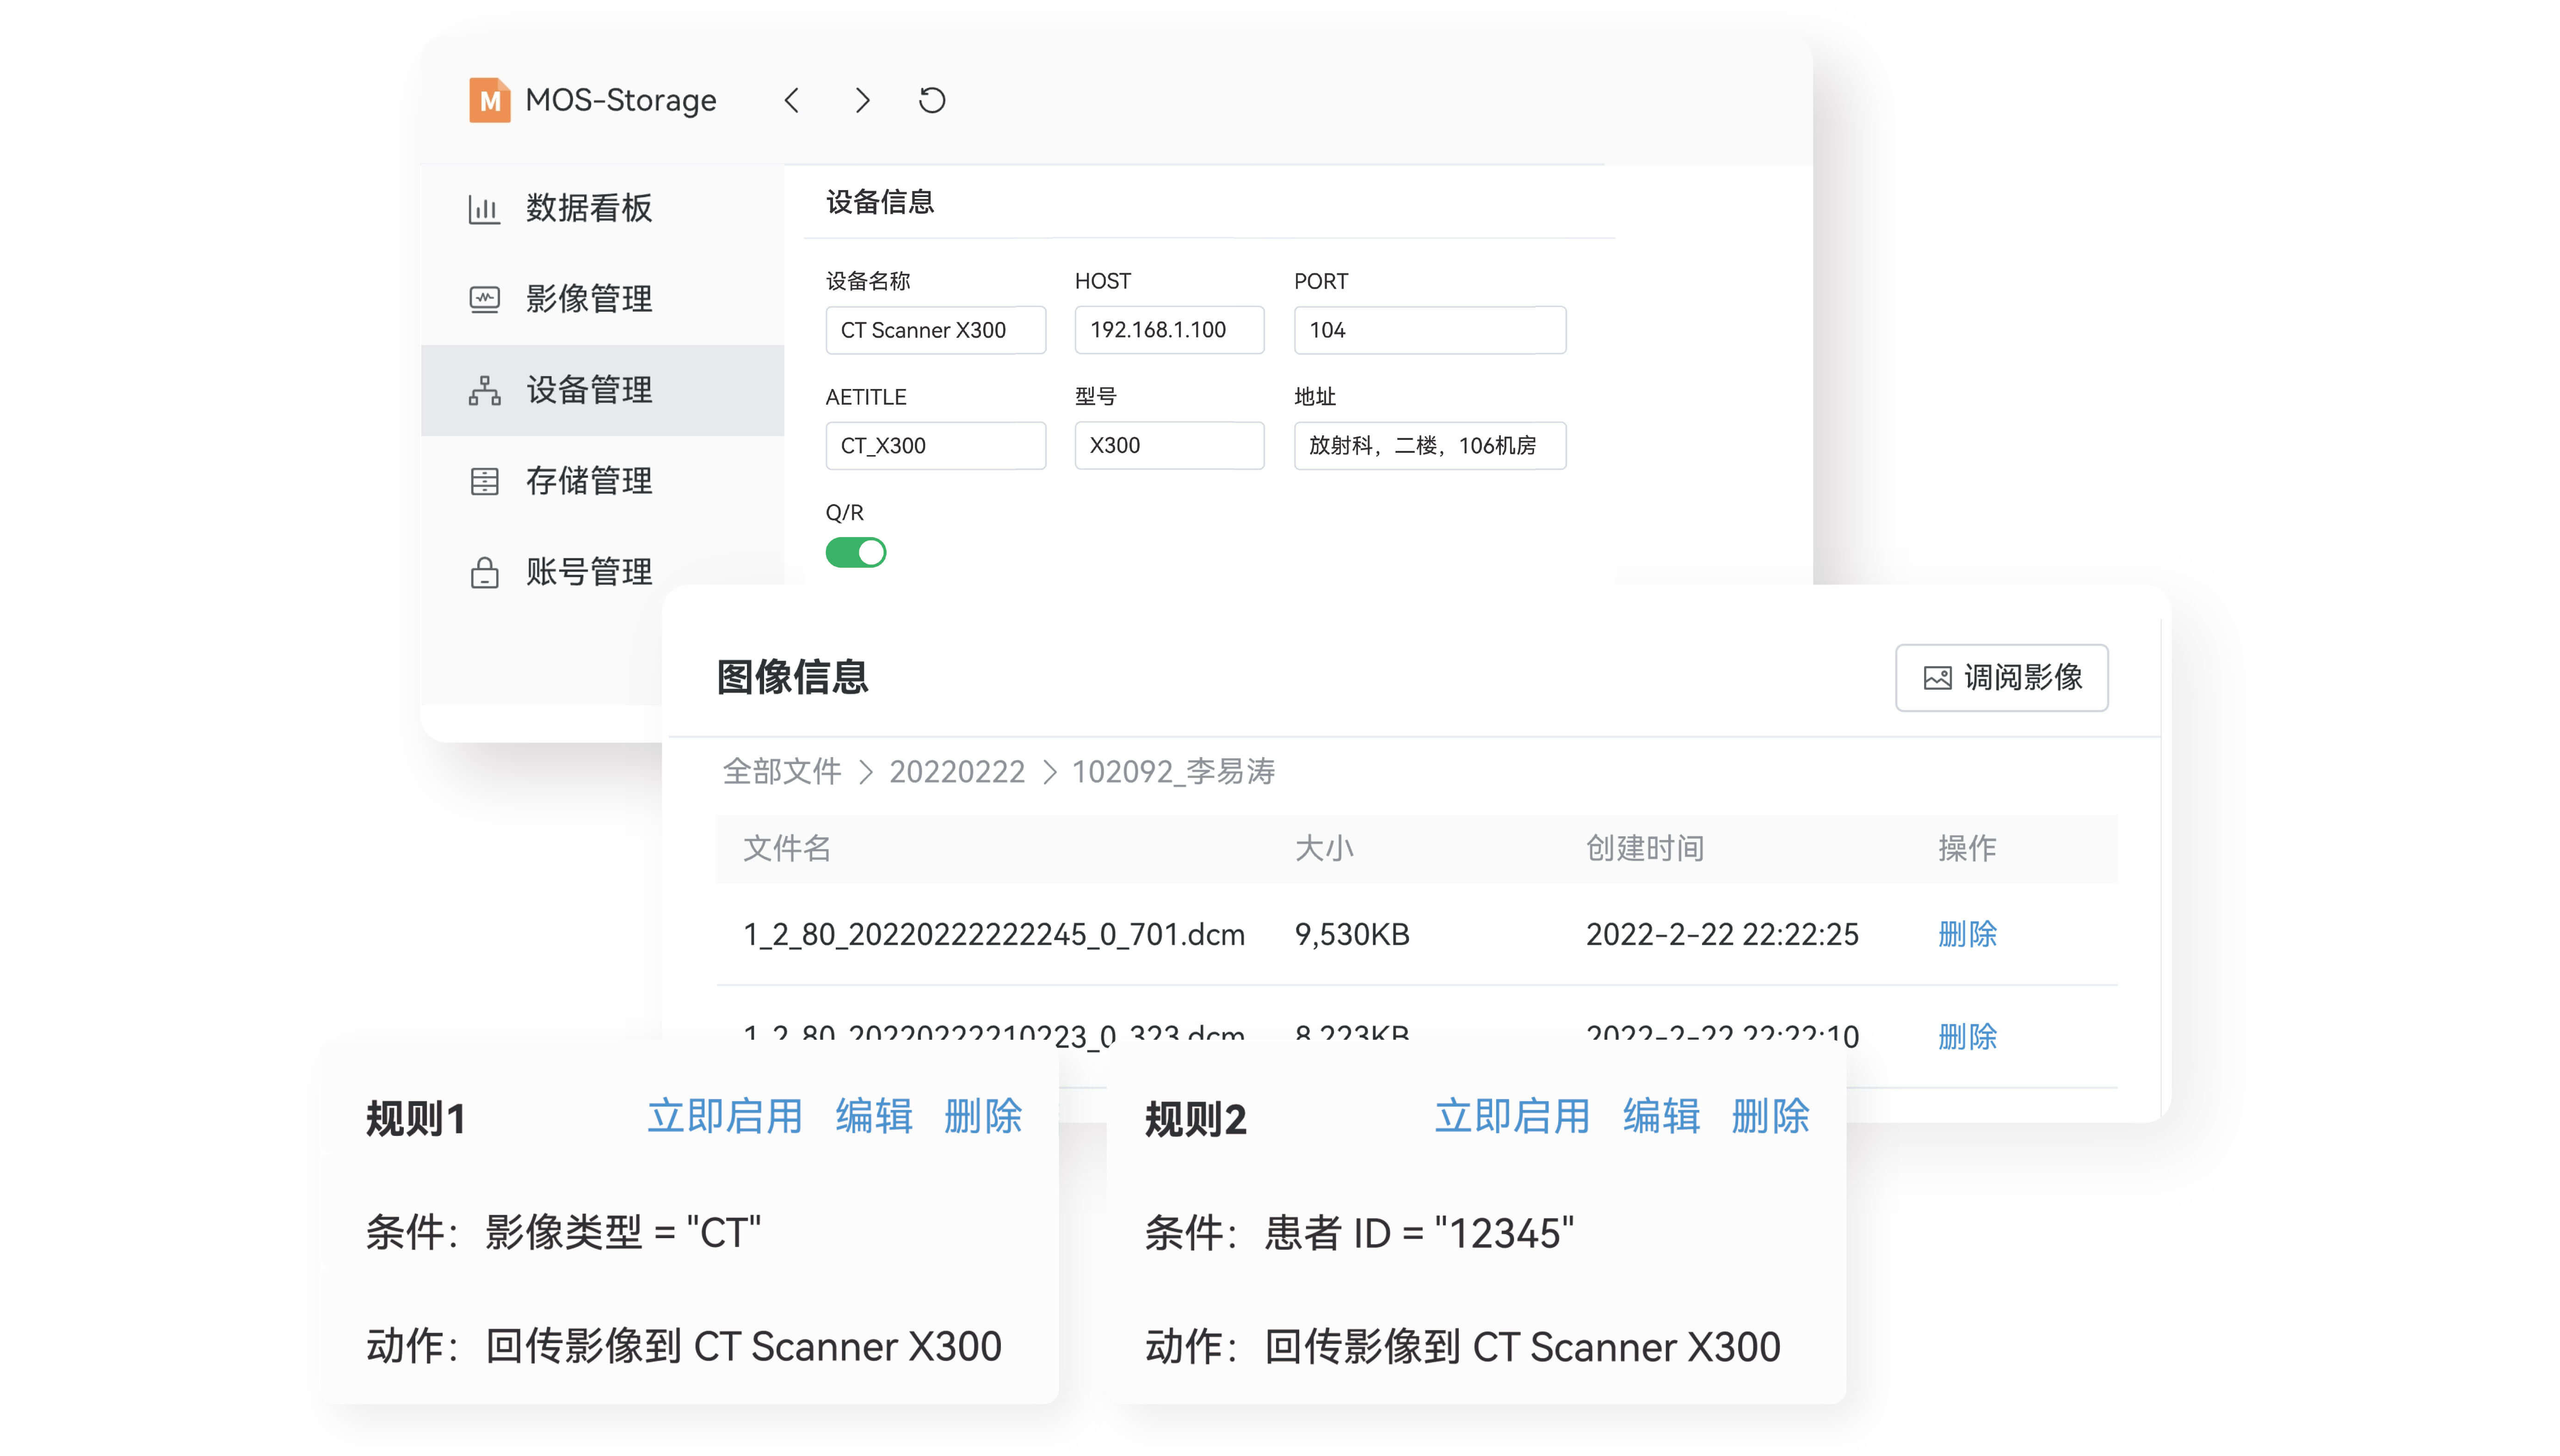Go back with the left arrow
2560x1456 pixels.
click(x=792, y=100)
